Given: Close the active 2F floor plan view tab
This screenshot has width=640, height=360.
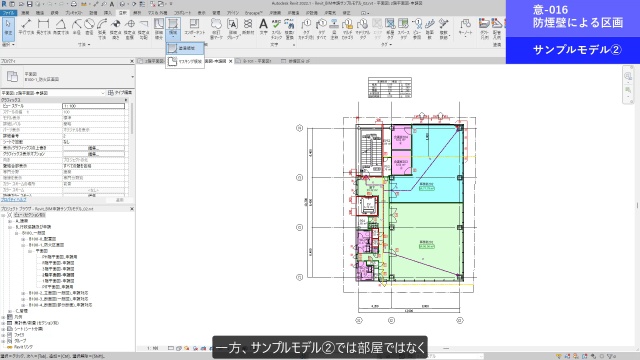Looking at the screenshot, I should [x=230, y=61].
